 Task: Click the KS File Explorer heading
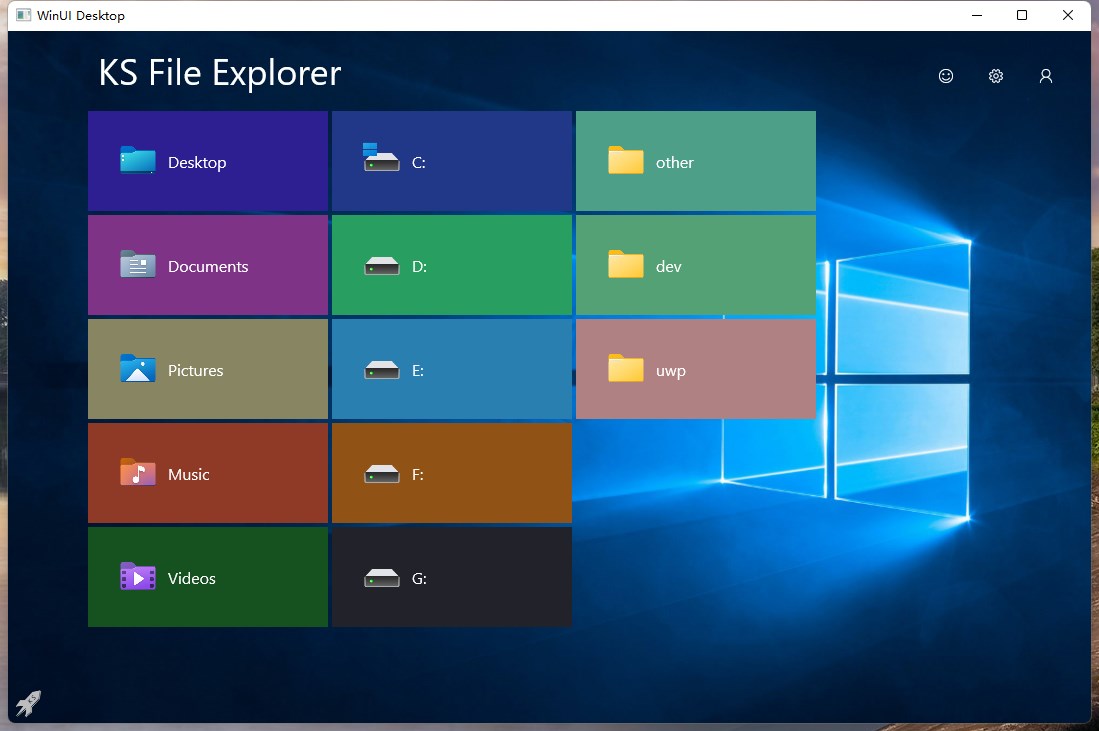pos(219,73)
